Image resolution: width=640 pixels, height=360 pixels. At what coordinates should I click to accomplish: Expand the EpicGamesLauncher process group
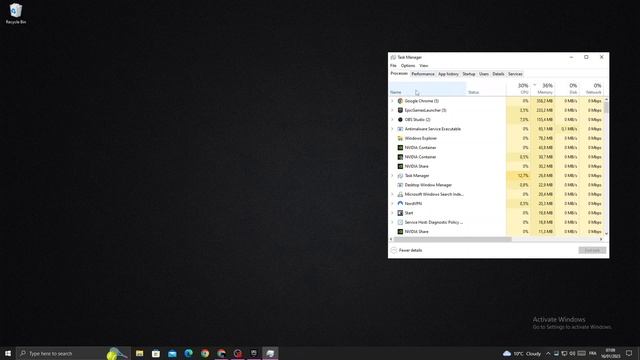(392, 110)
